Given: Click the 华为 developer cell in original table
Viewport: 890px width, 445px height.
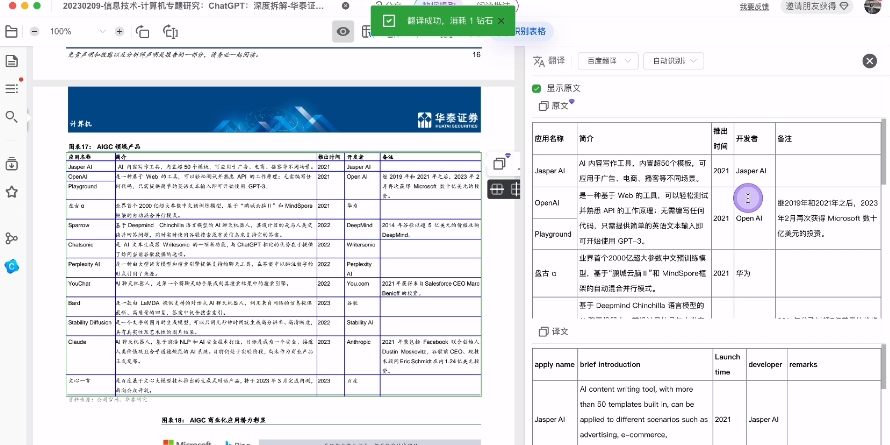Looking at the screenshot, I should [x=754, y=273].
